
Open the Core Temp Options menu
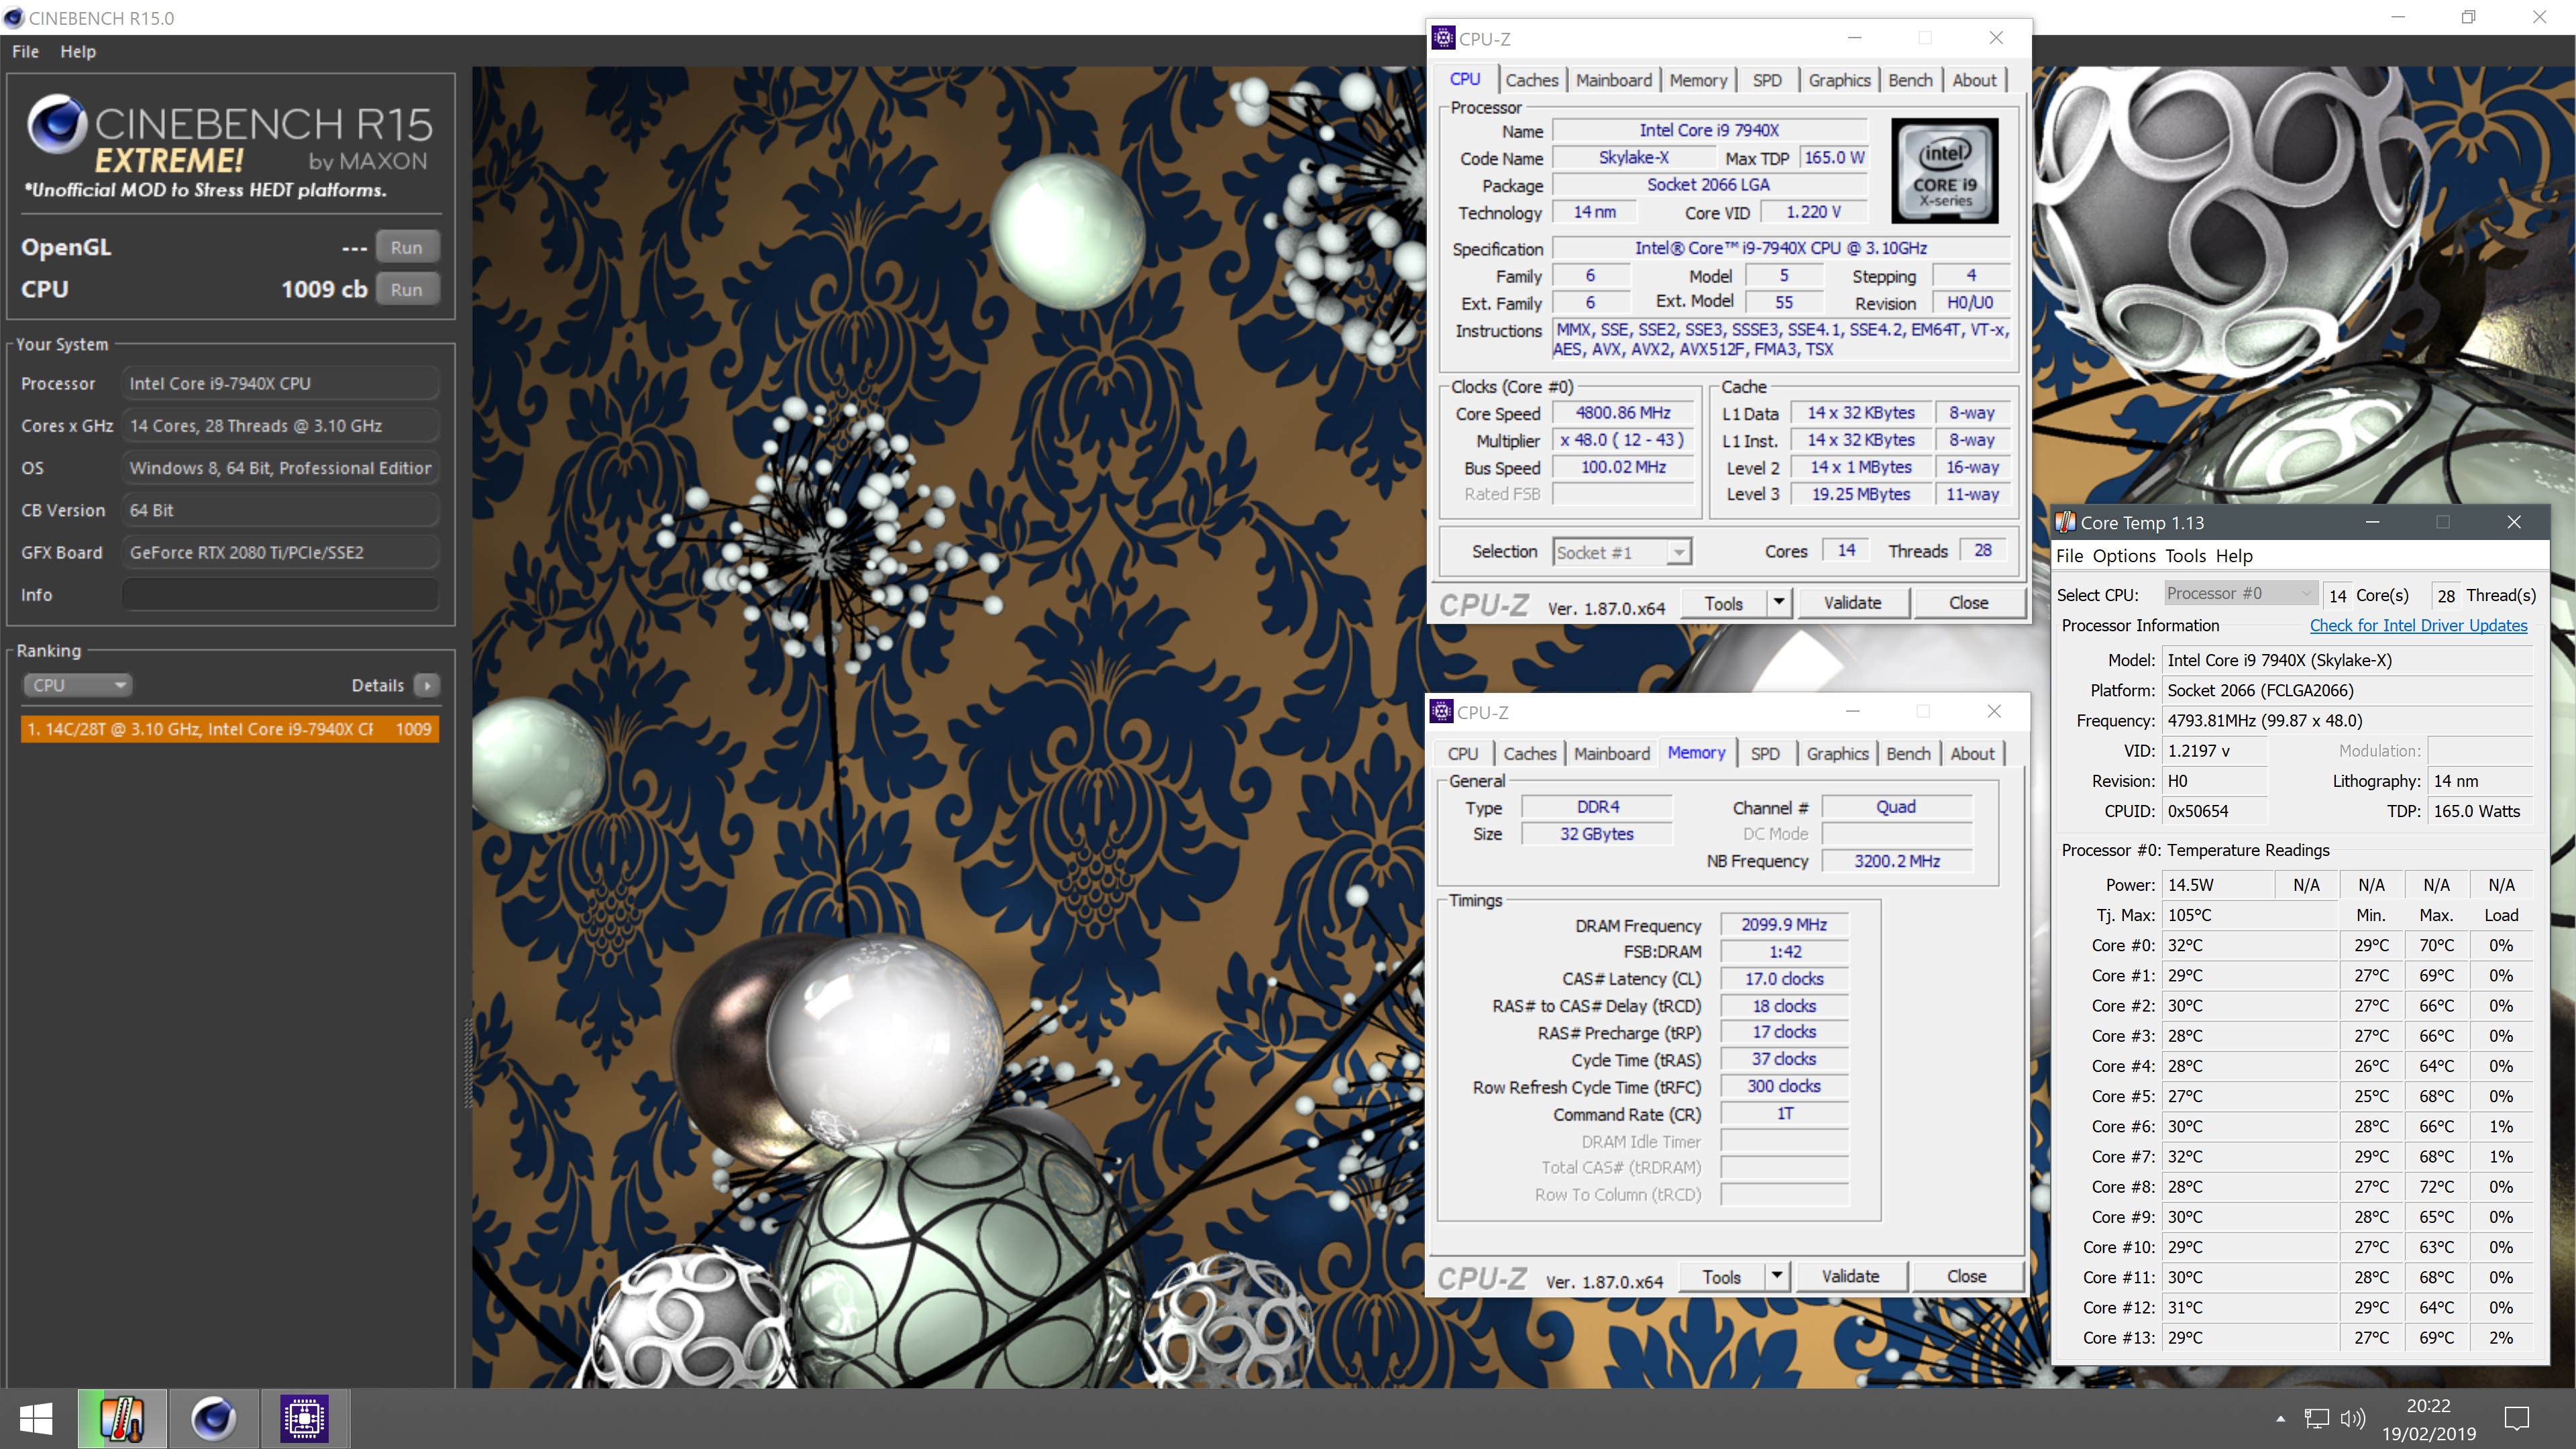point(2124,556)
